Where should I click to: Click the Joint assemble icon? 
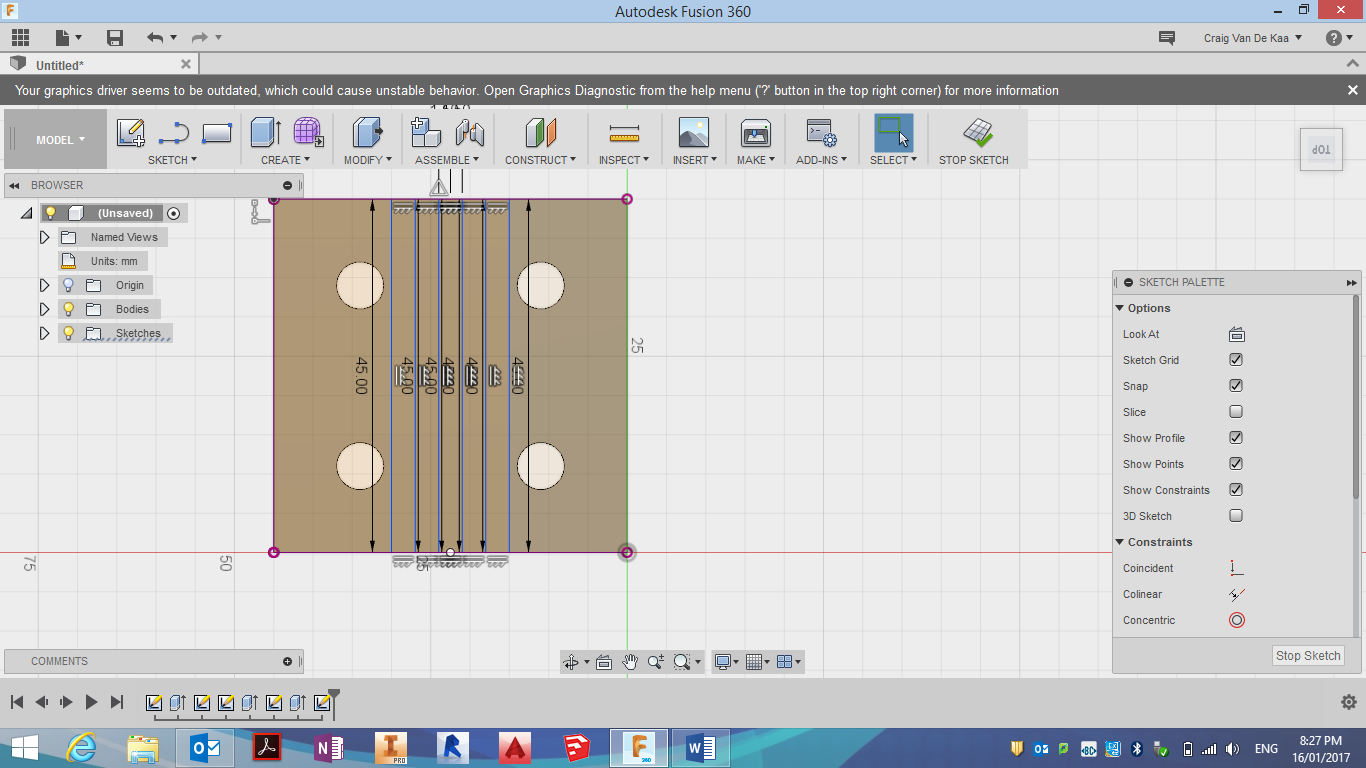point(469,132)
